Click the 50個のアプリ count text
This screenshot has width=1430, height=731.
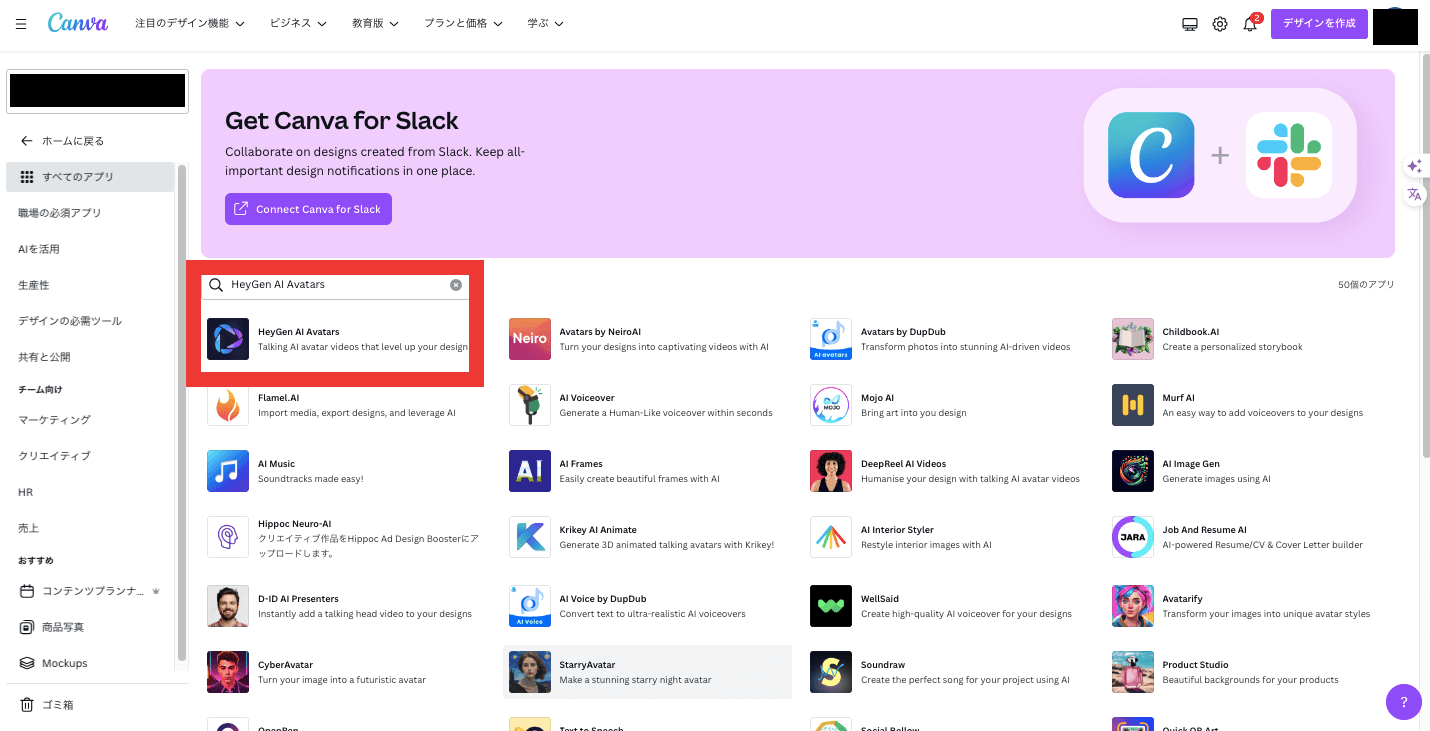[1366, 285]
